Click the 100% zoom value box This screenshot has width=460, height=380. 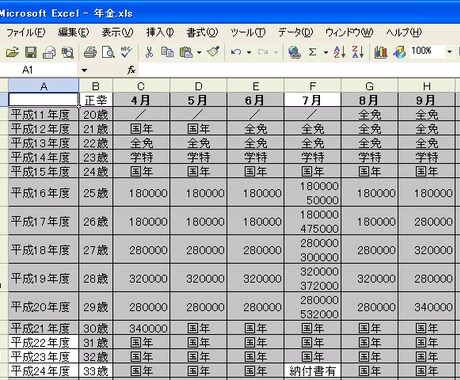coord(427,52)
